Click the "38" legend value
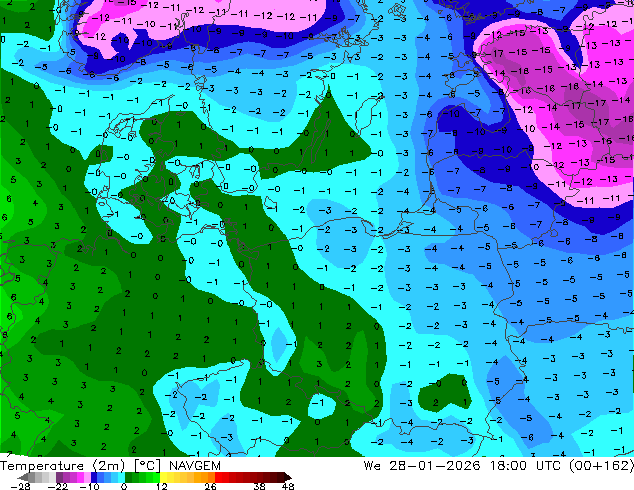 260,486
